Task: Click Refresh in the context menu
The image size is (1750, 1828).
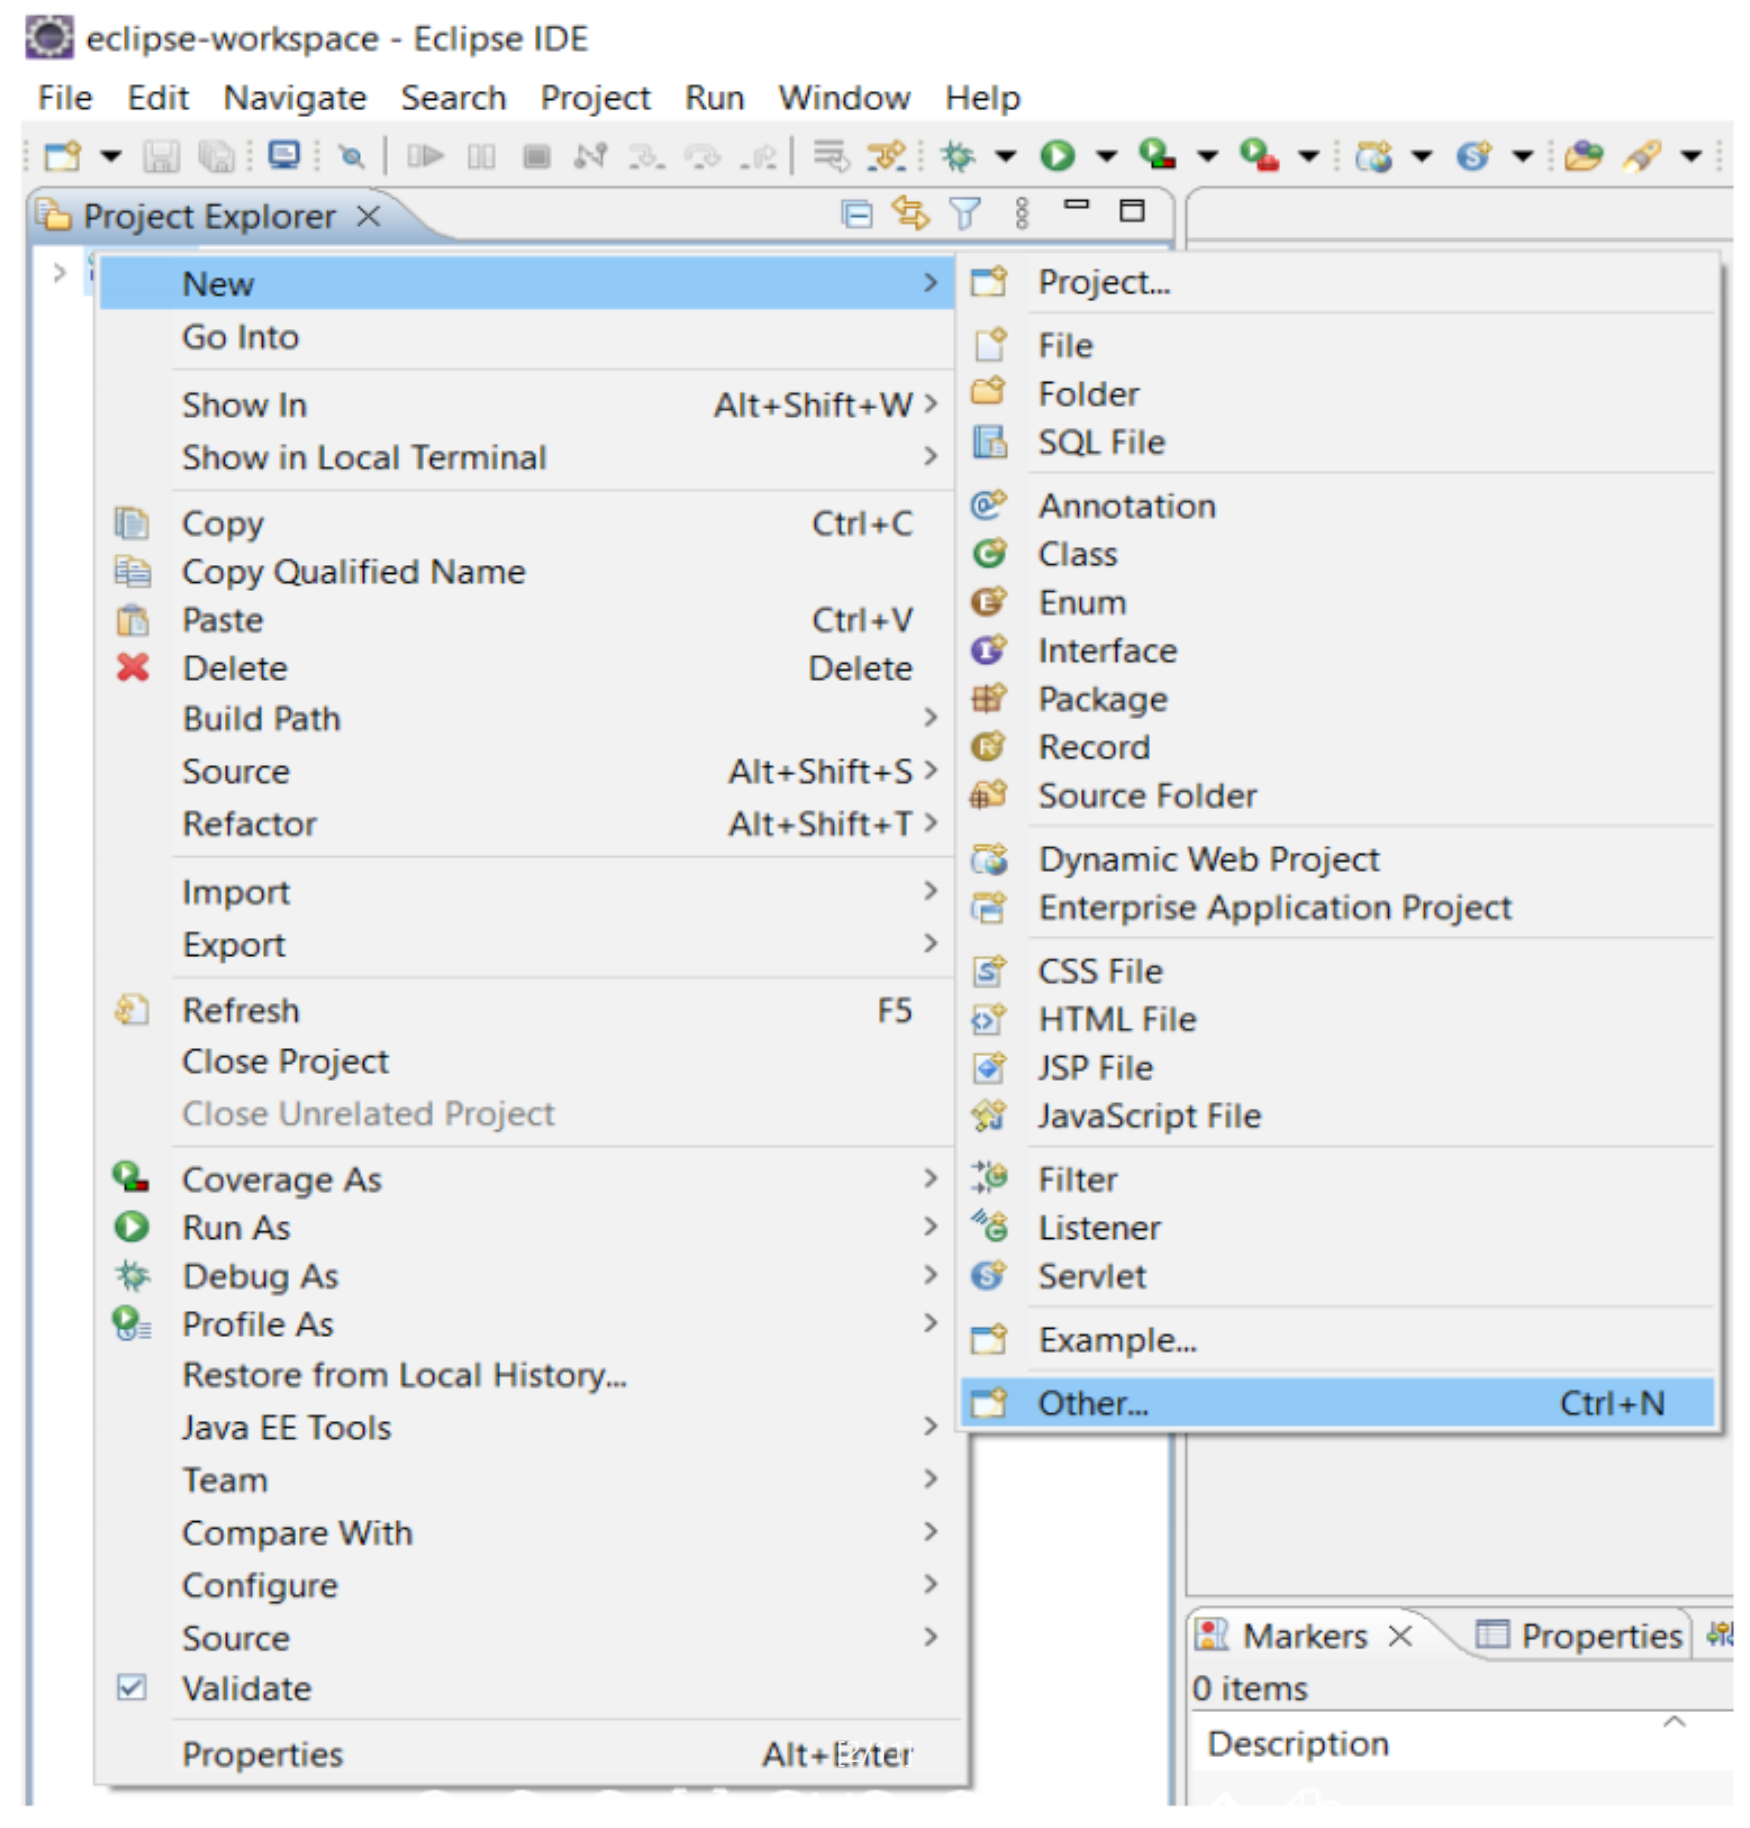Action: point(526,1011)
